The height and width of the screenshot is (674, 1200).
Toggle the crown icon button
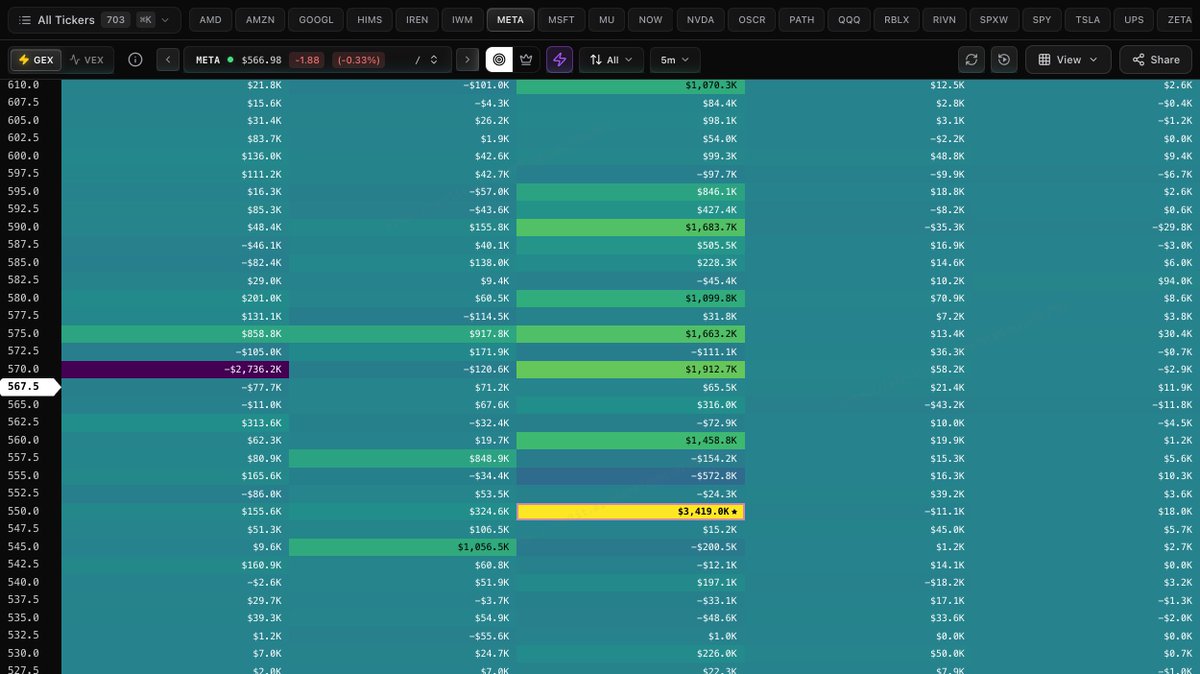tap(526, 60)
